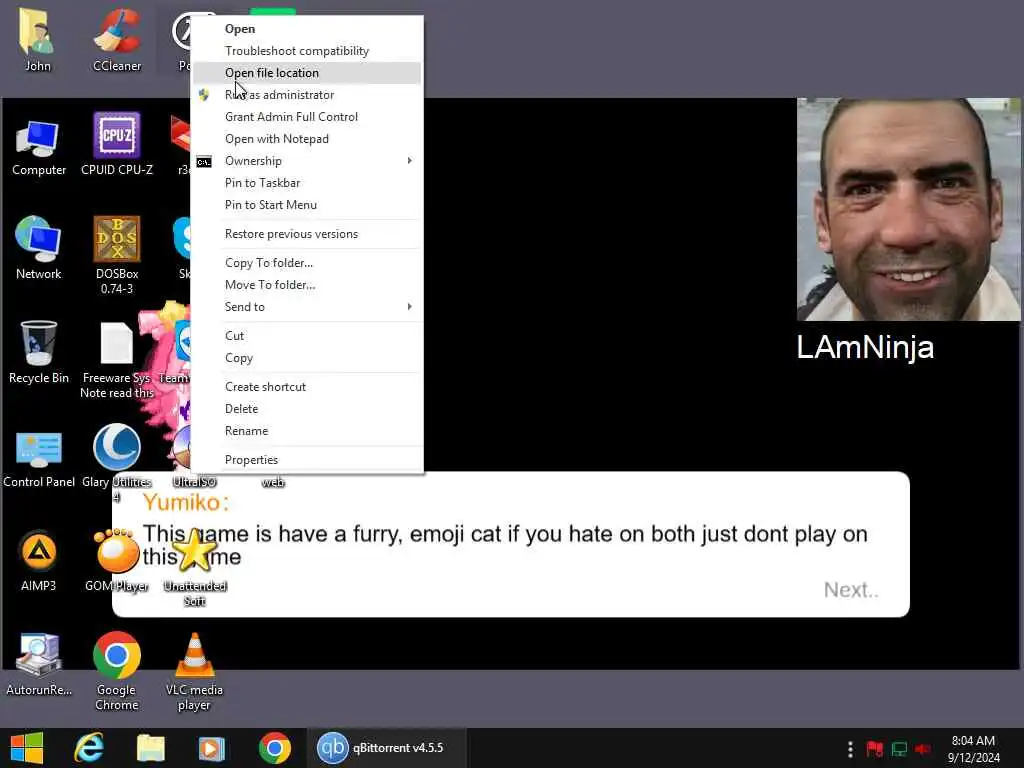Click the Yumiko speaker name
Image resolution: width=1024 pixels, height=768 pixels.
186,502
